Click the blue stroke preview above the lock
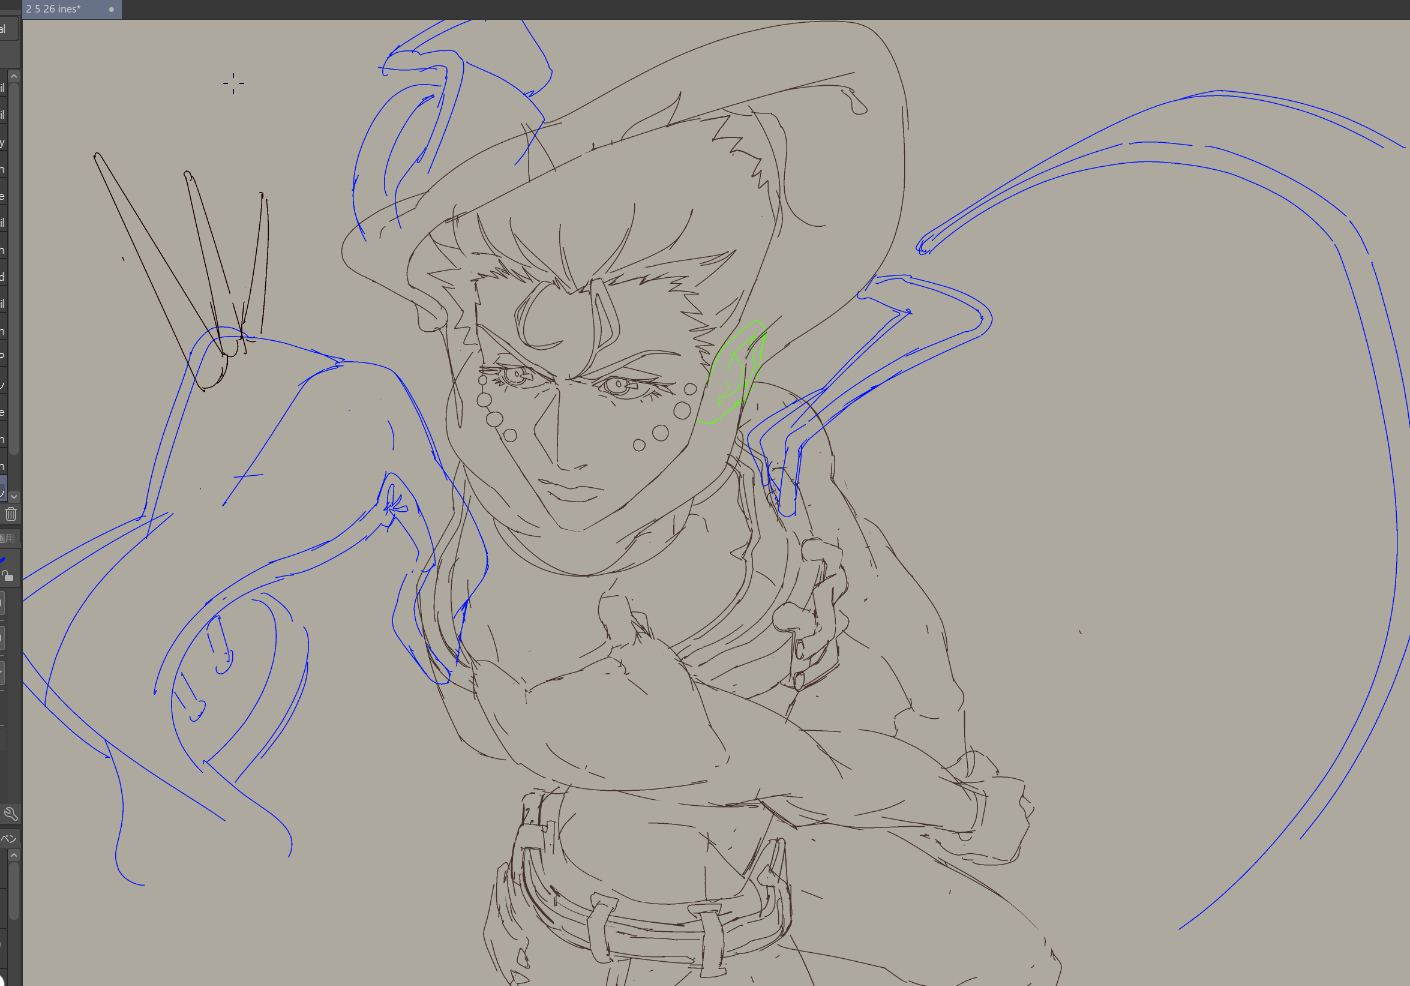Image resolution: width=1410 pixels, height=986 pixels. point(4,559)
